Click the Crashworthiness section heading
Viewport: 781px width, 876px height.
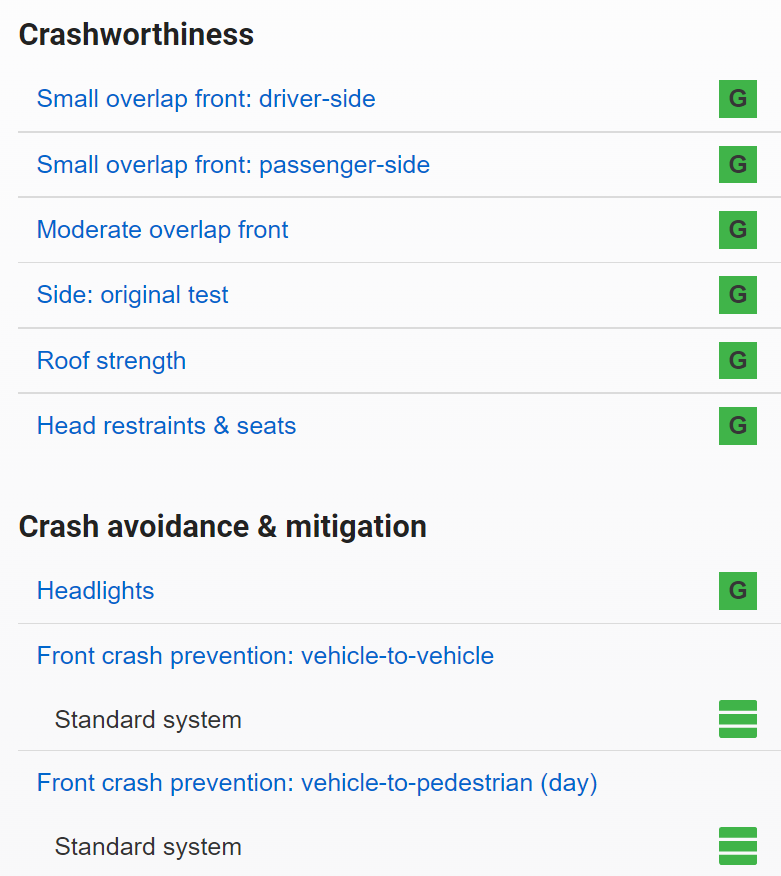pos(136,34)
